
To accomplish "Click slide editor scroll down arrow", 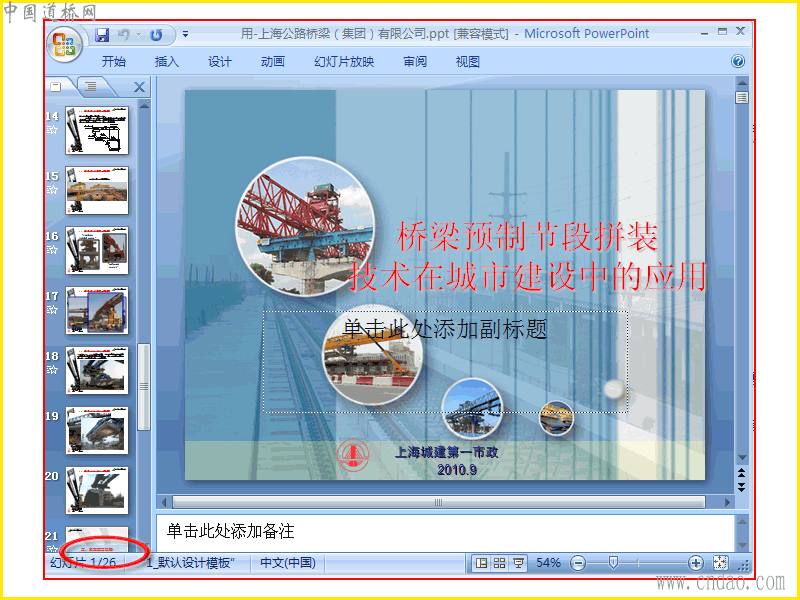I will click(x=742, y=458).
